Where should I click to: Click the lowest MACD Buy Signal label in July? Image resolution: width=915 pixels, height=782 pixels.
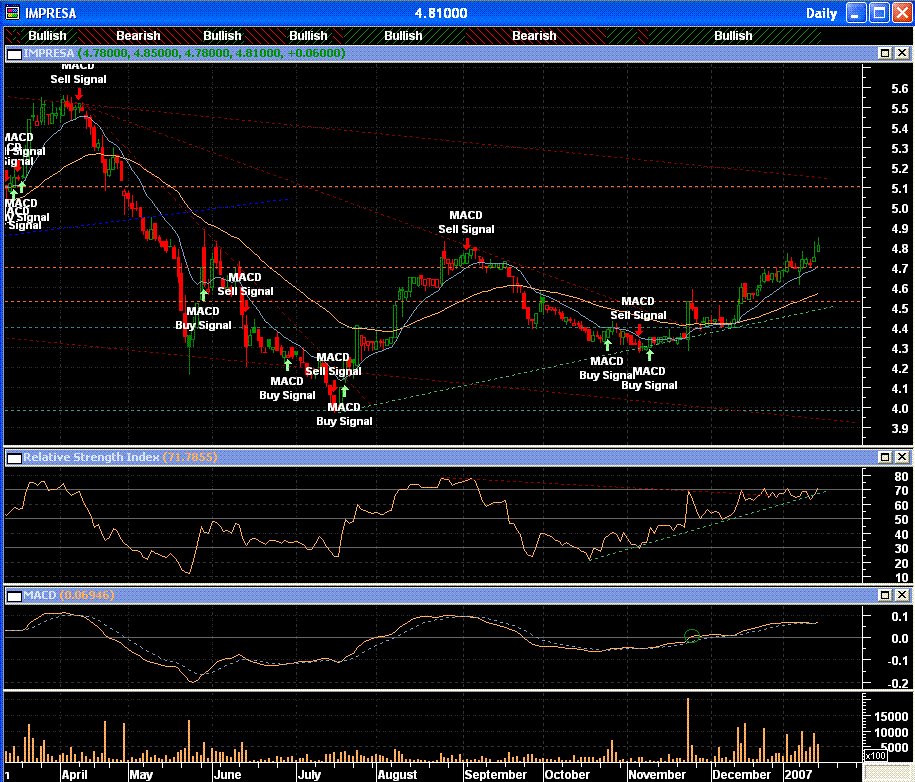[344, 414]
